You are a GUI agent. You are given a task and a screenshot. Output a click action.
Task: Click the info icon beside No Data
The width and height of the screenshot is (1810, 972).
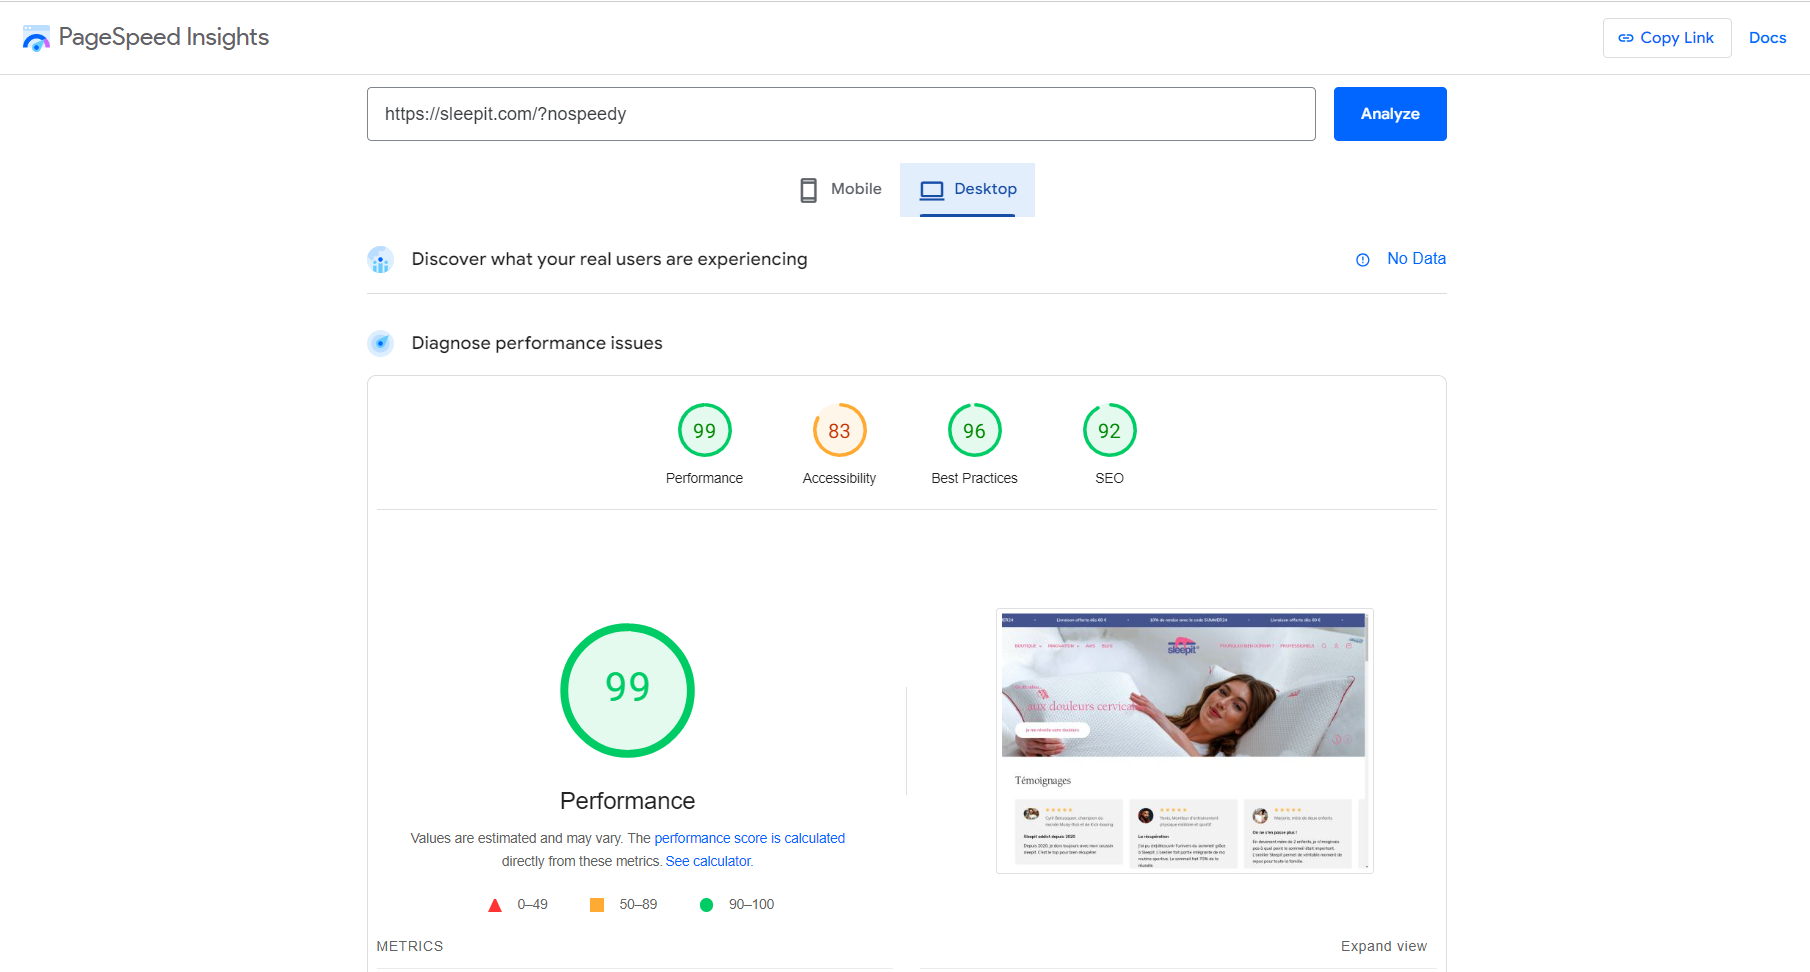[x=1362, y=260]
